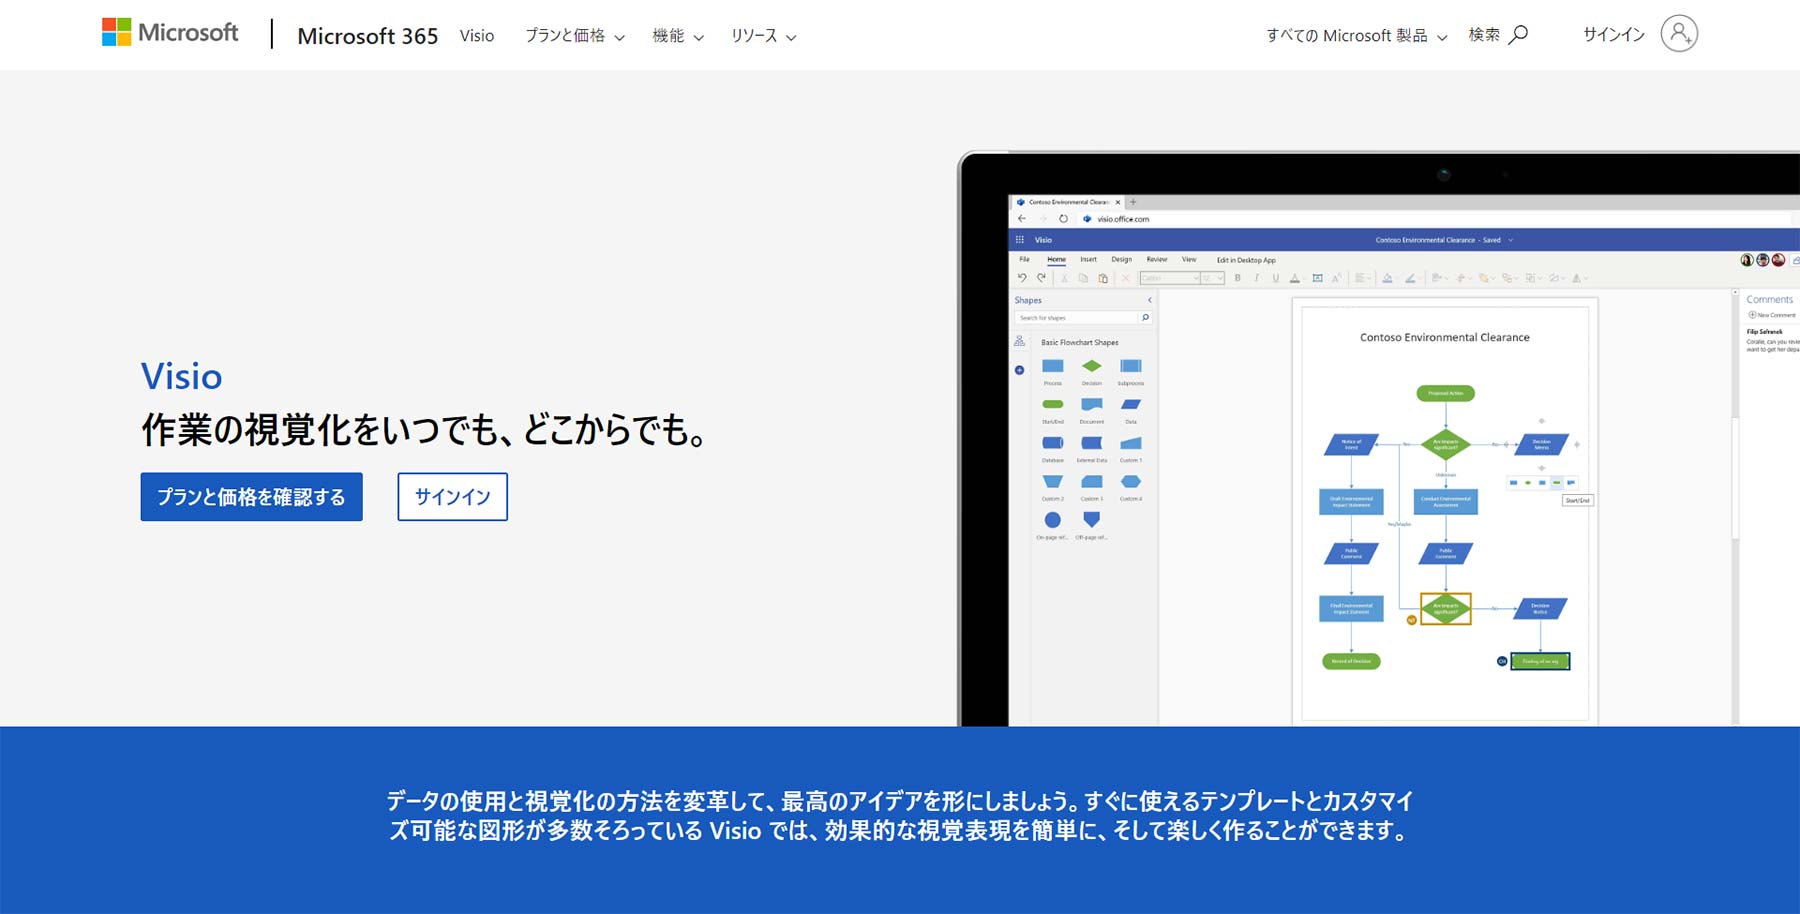Click the External Data shape icon
1800x914 pixels.
point(1092,443)
